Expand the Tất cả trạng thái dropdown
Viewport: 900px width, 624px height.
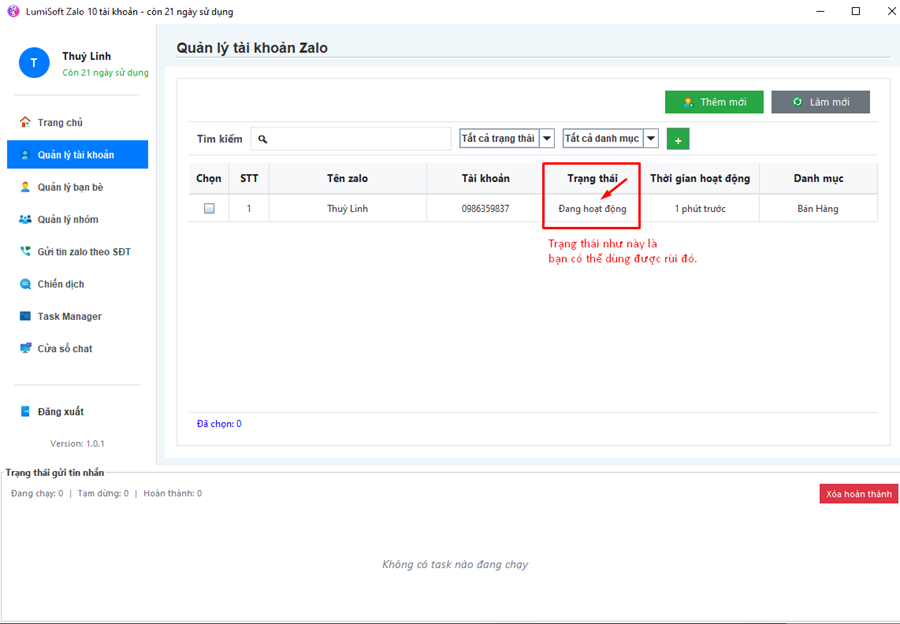click(x=547, y=139)
